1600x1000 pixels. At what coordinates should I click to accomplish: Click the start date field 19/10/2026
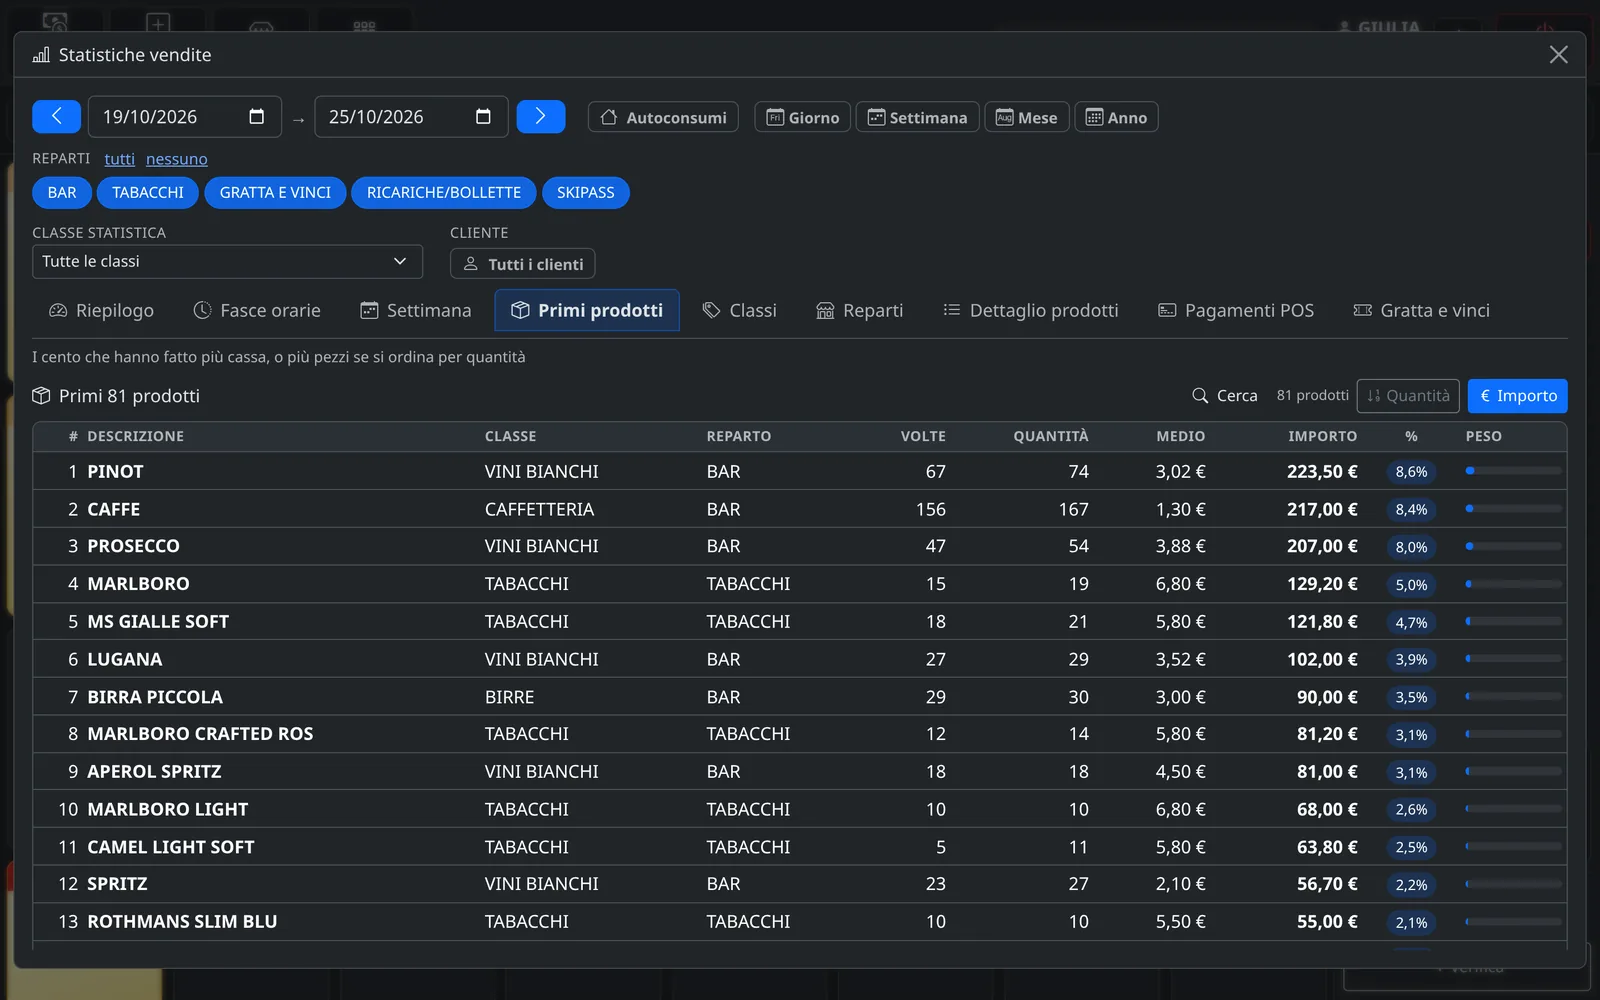[x=185, y=117]
